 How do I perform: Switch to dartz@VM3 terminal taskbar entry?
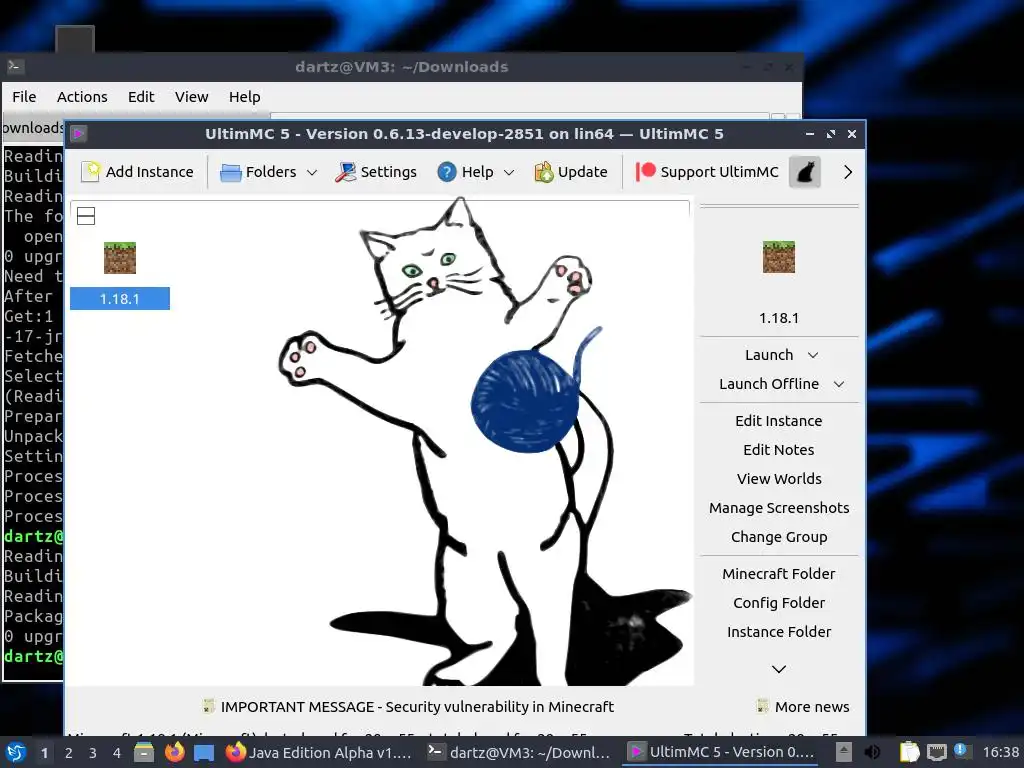519,752
